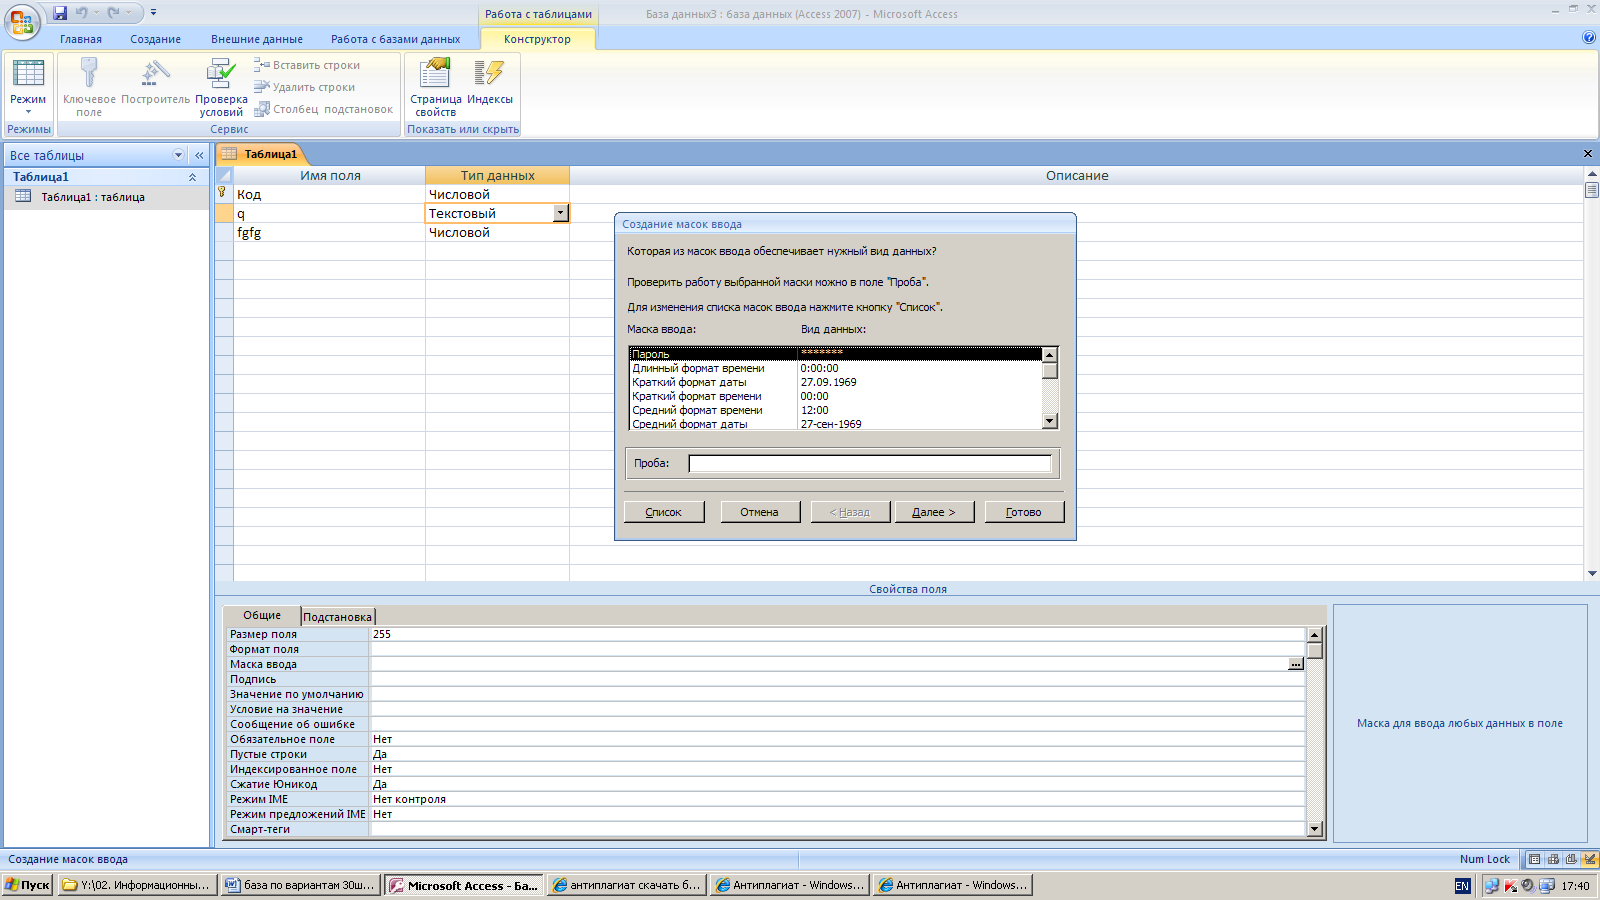This screenshot has width=1600, height=900.
Task: Switch to the Создание ribbon tab
Action: 156,39
